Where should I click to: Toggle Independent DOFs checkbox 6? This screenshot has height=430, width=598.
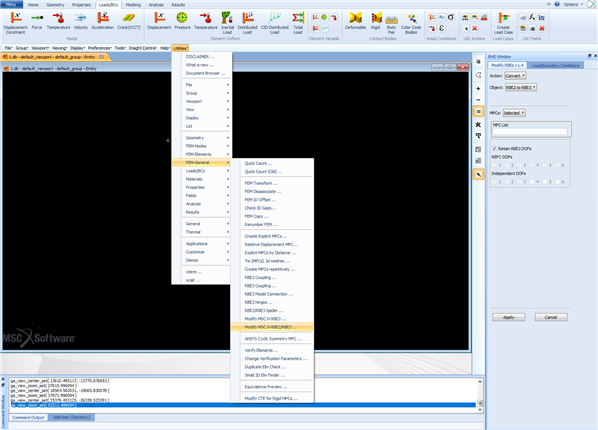(x=558, y=182)
